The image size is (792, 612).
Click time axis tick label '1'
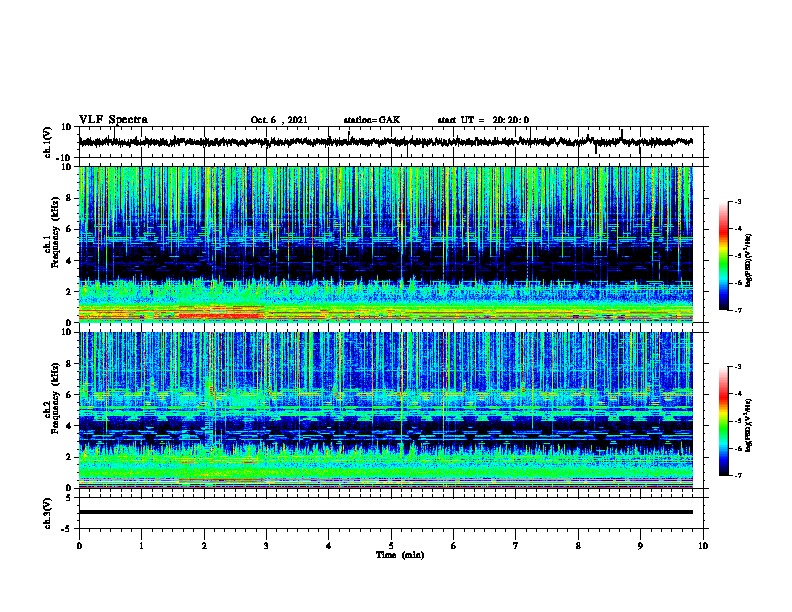[141, 546]
